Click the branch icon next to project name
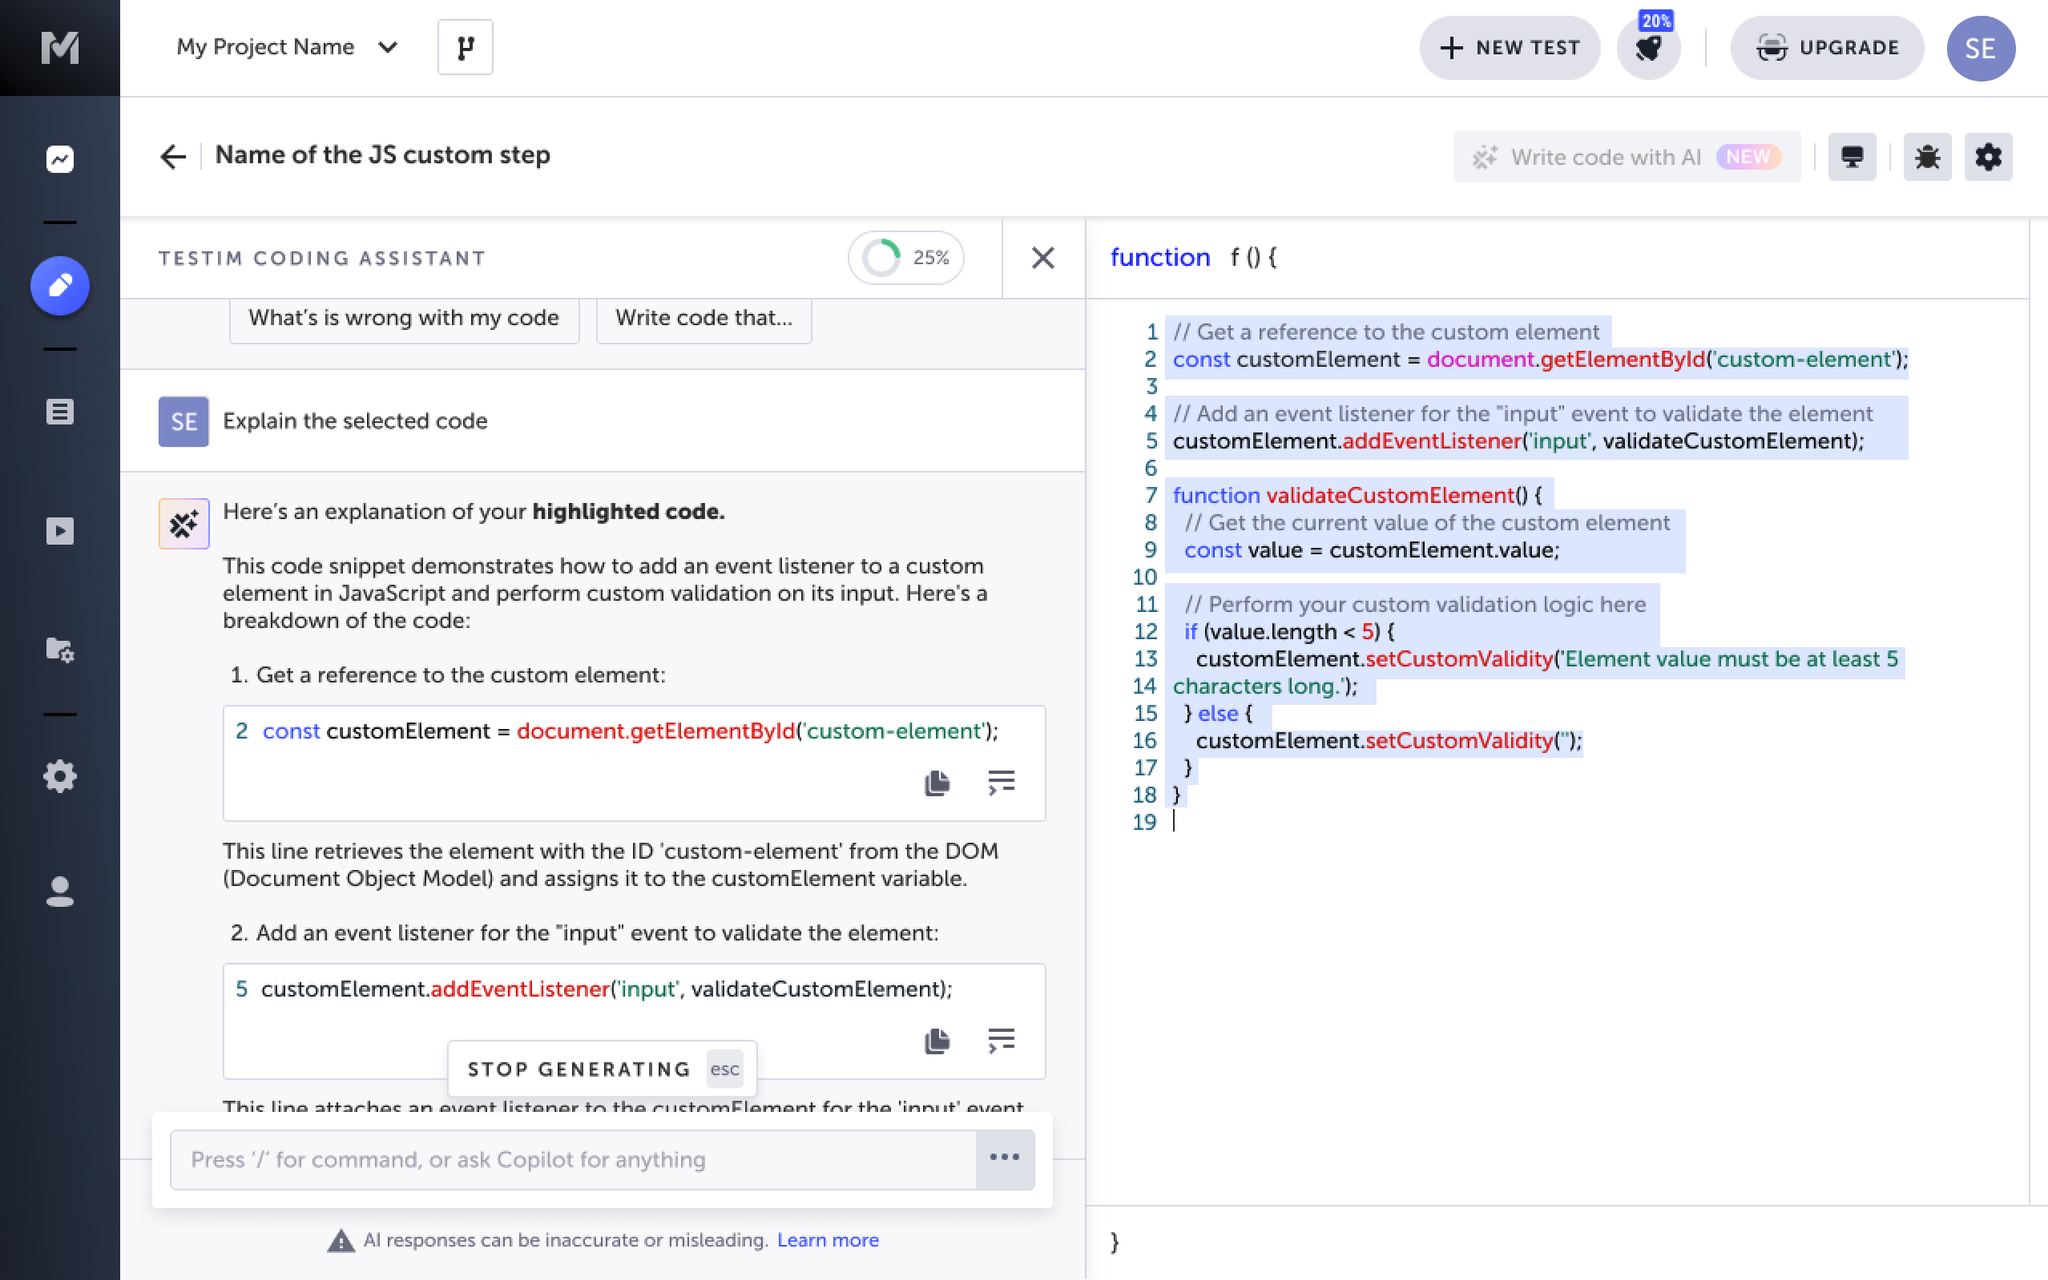Image resolution: width=2048 pixels, height=1280 pixels. tap(464, 46)
